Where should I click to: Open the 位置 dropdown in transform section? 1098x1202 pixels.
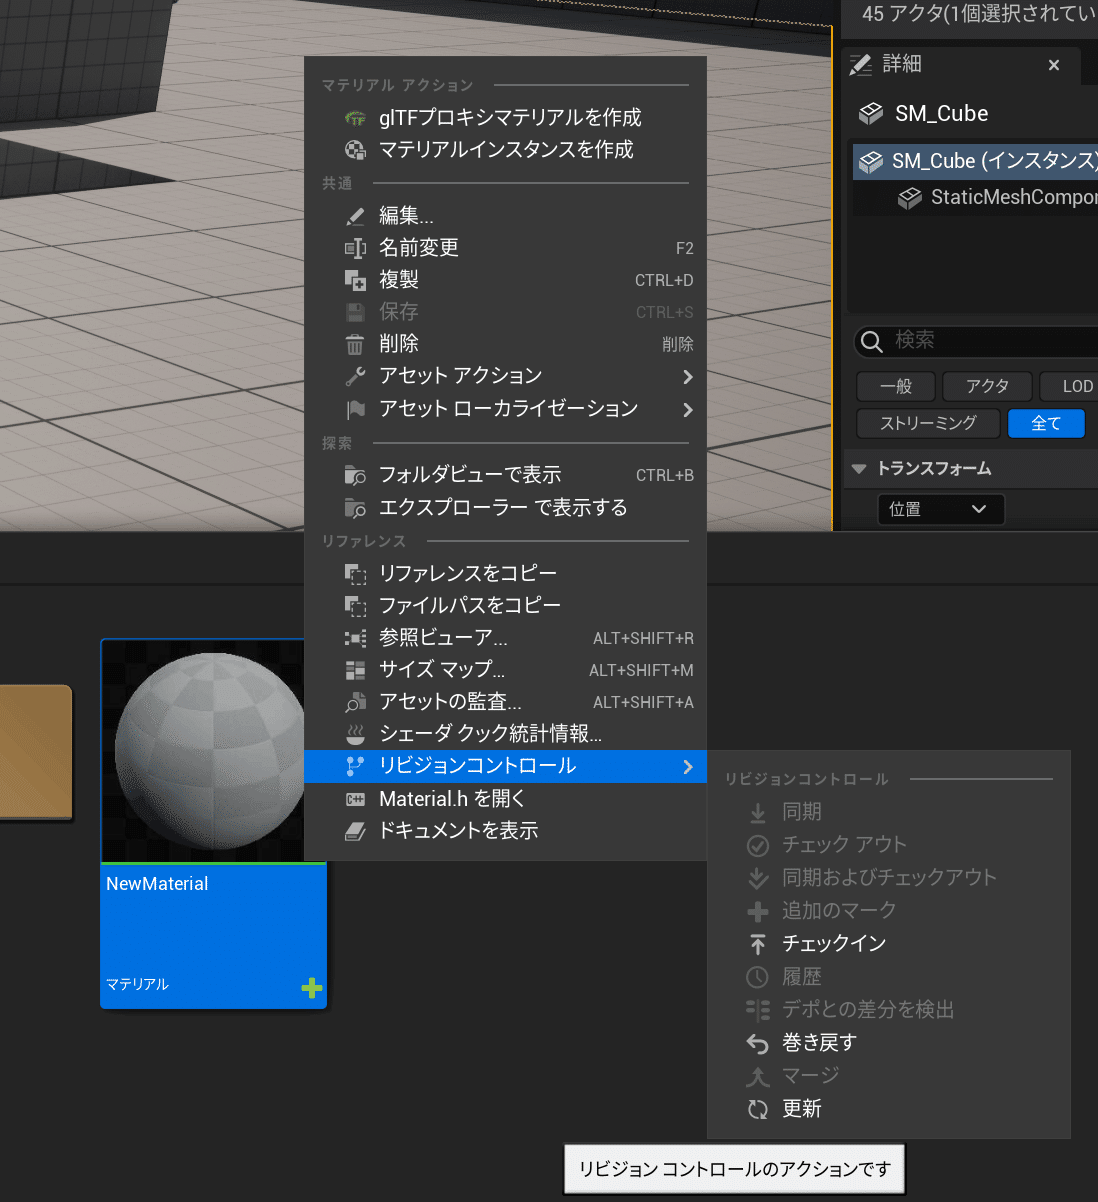[940, 509]
